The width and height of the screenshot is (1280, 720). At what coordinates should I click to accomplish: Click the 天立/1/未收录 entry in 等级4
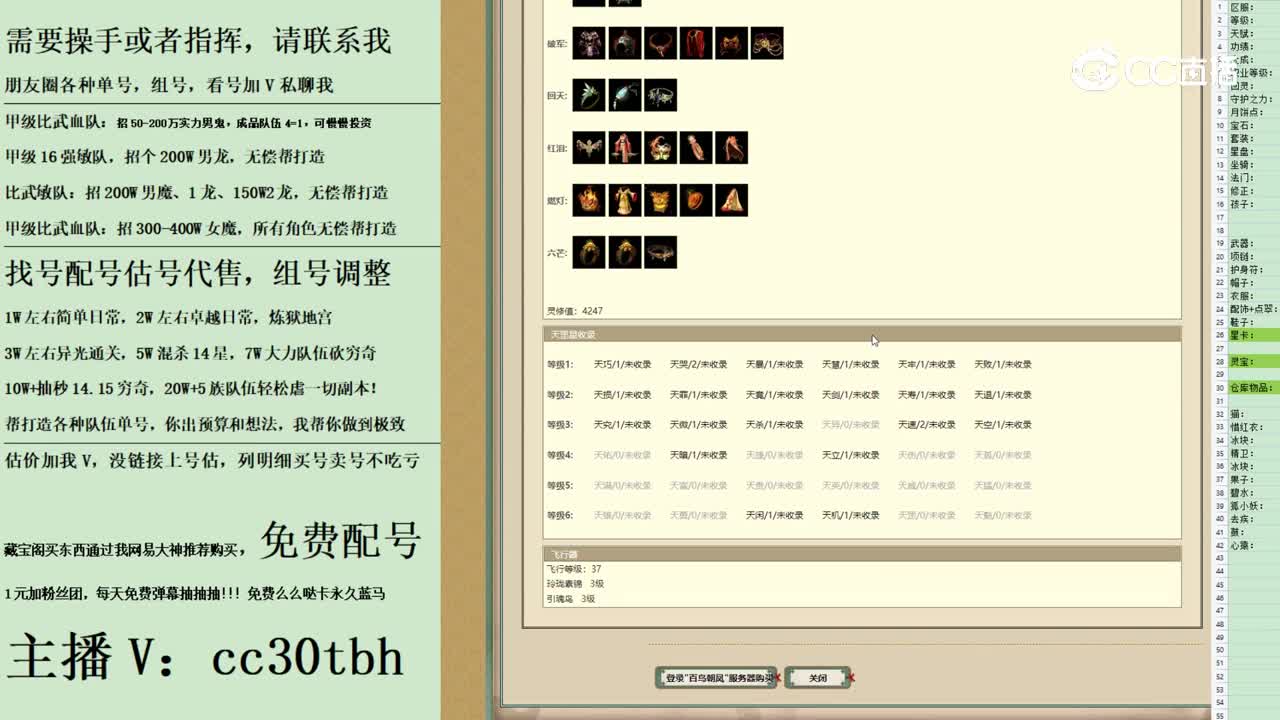click(x=850, y=455)
